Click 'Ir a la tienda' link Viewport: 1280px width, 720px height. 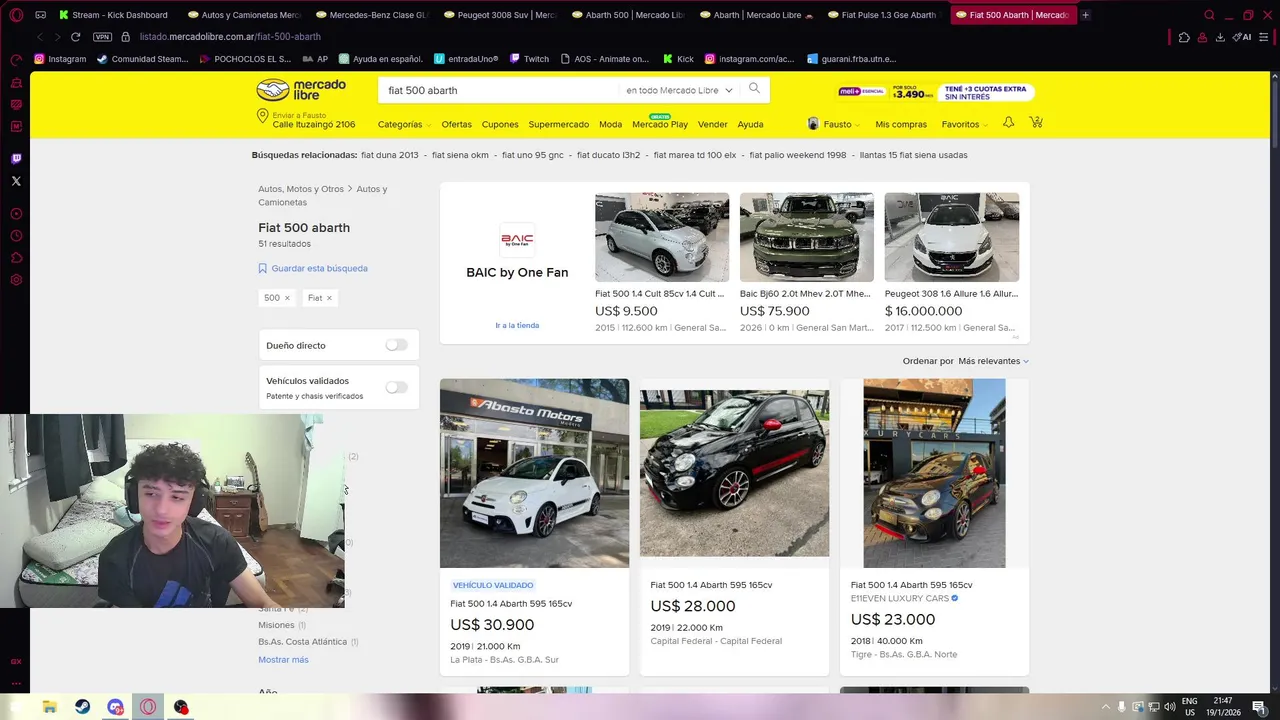[x=517, y=325]
